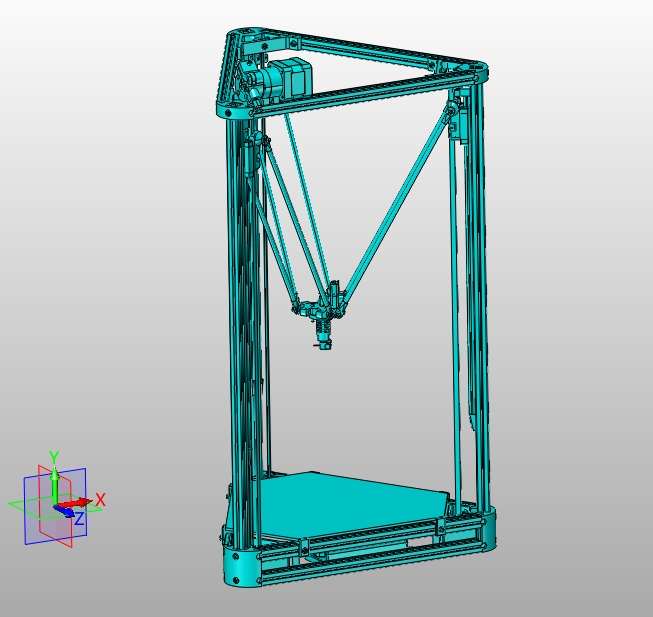This screenshot has width=653, height=617.
Task: Click the green Y axis arrow
Action: click(54, 484)
